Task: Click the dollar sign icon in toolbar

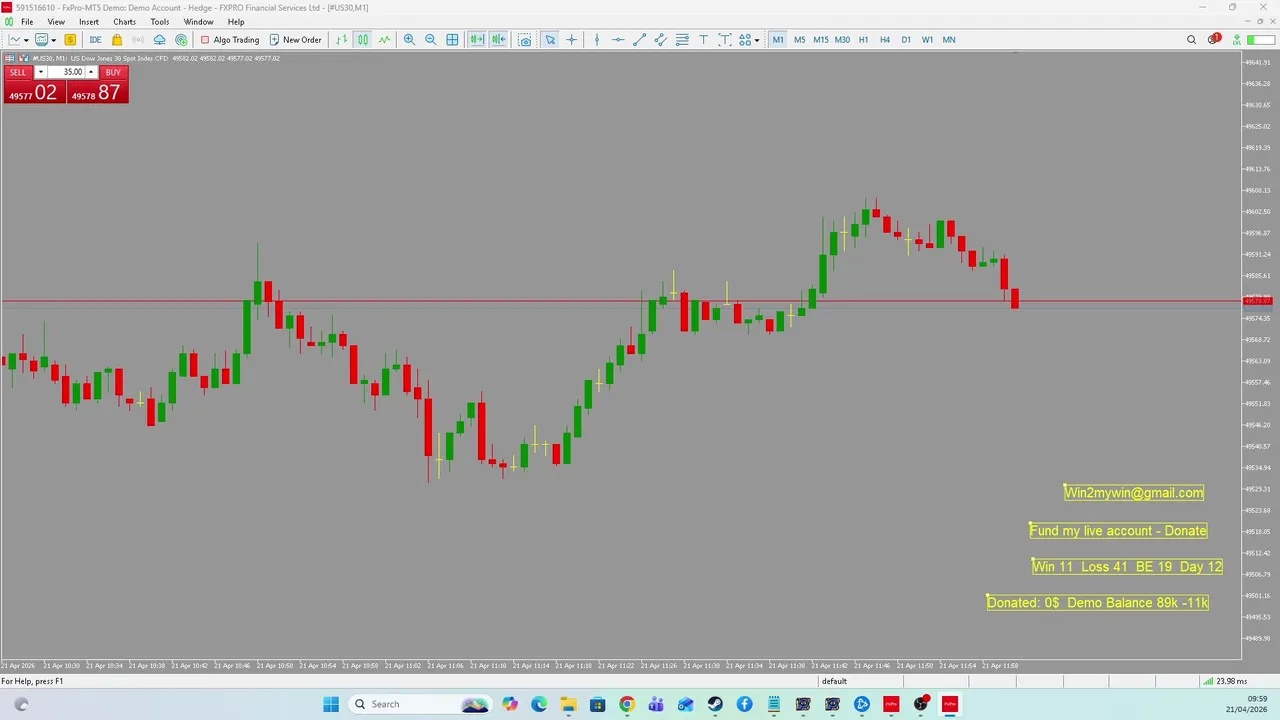Action: pyautogui.click(x=70, y=40)
